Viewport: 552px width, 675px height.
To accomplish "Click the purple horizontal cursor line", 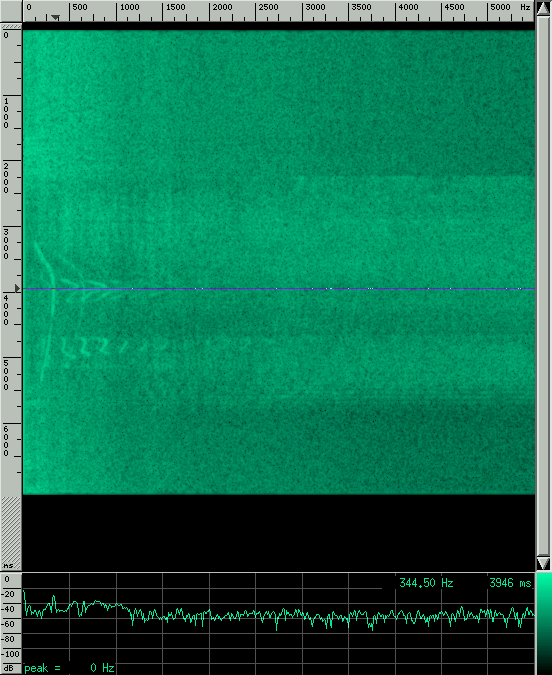I will point(279,288).
